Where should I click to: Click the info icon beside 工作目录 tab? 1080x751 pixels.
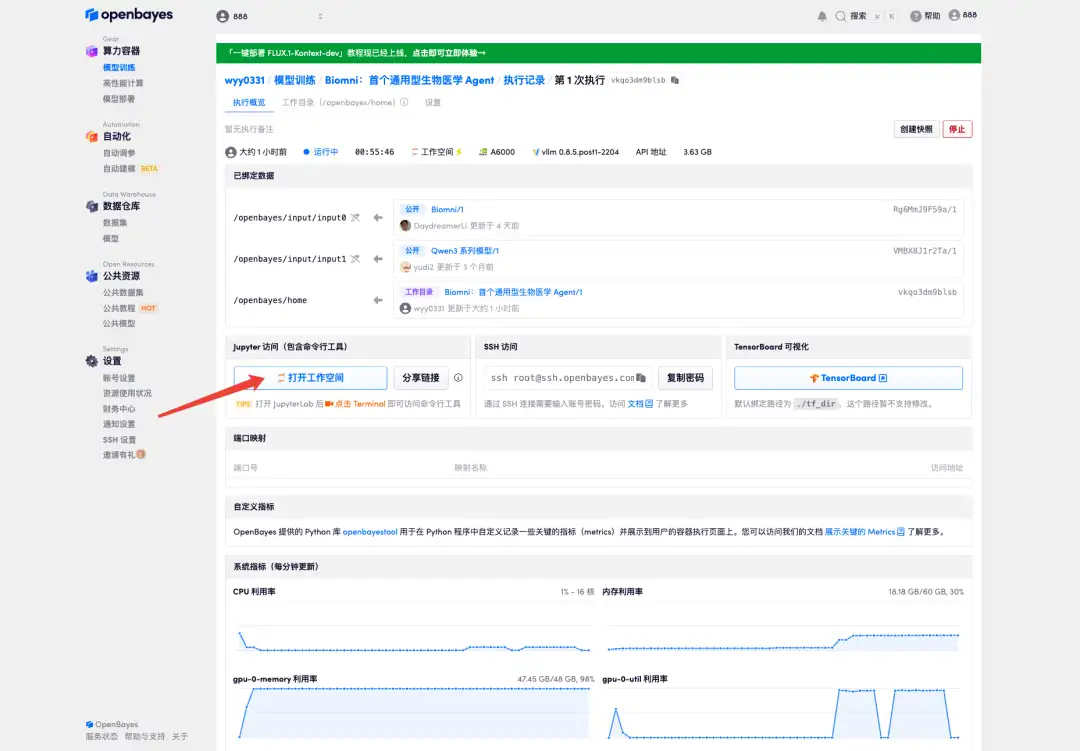tap(404, 102)
